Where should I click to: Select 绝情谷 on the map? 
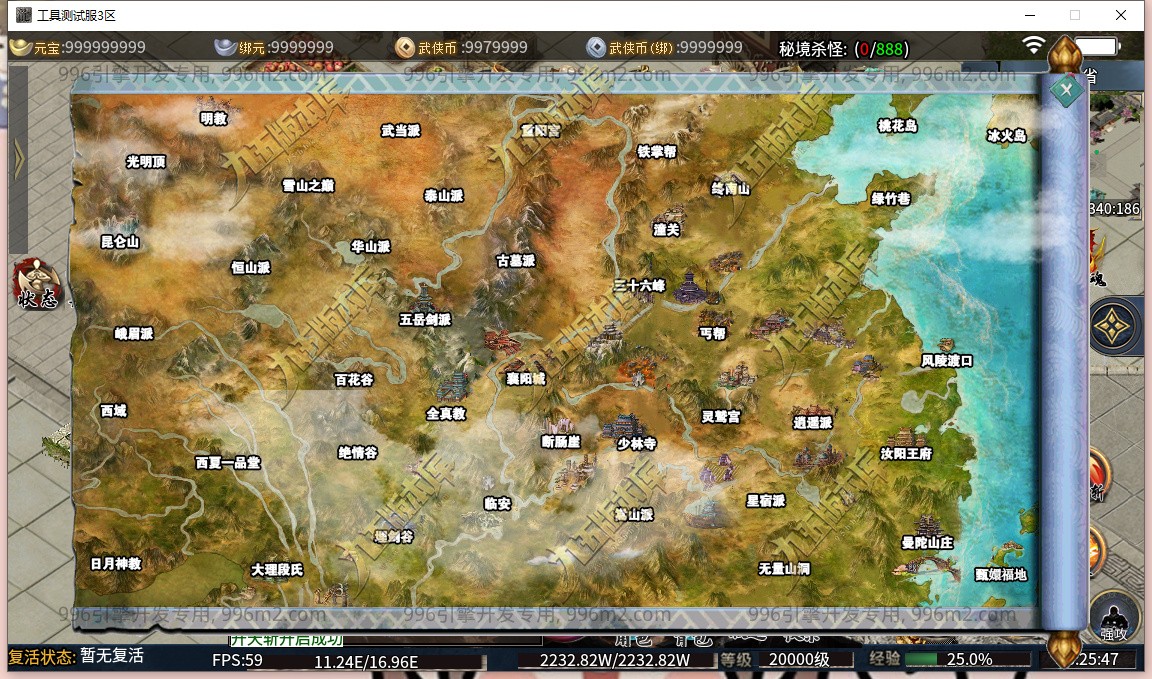coord(358,453)
